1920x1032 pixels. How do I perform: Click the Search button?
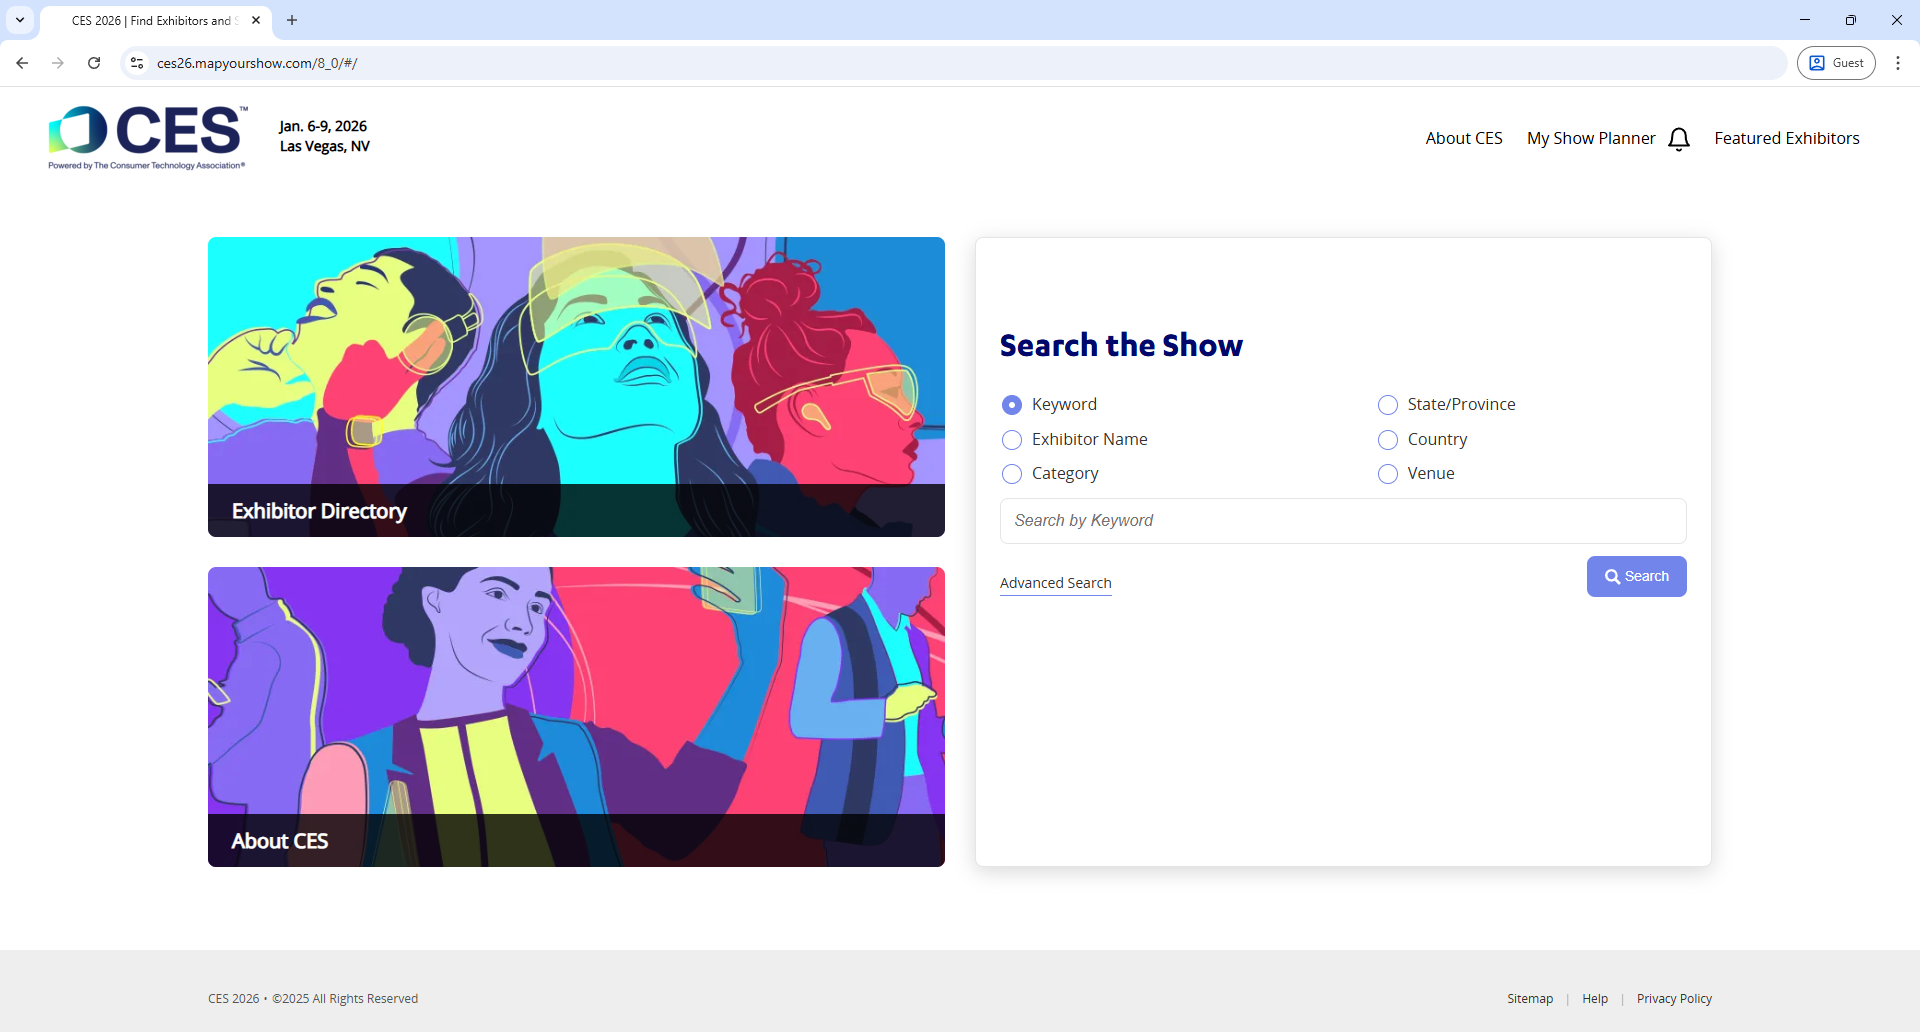click(x=1636, y=576)
